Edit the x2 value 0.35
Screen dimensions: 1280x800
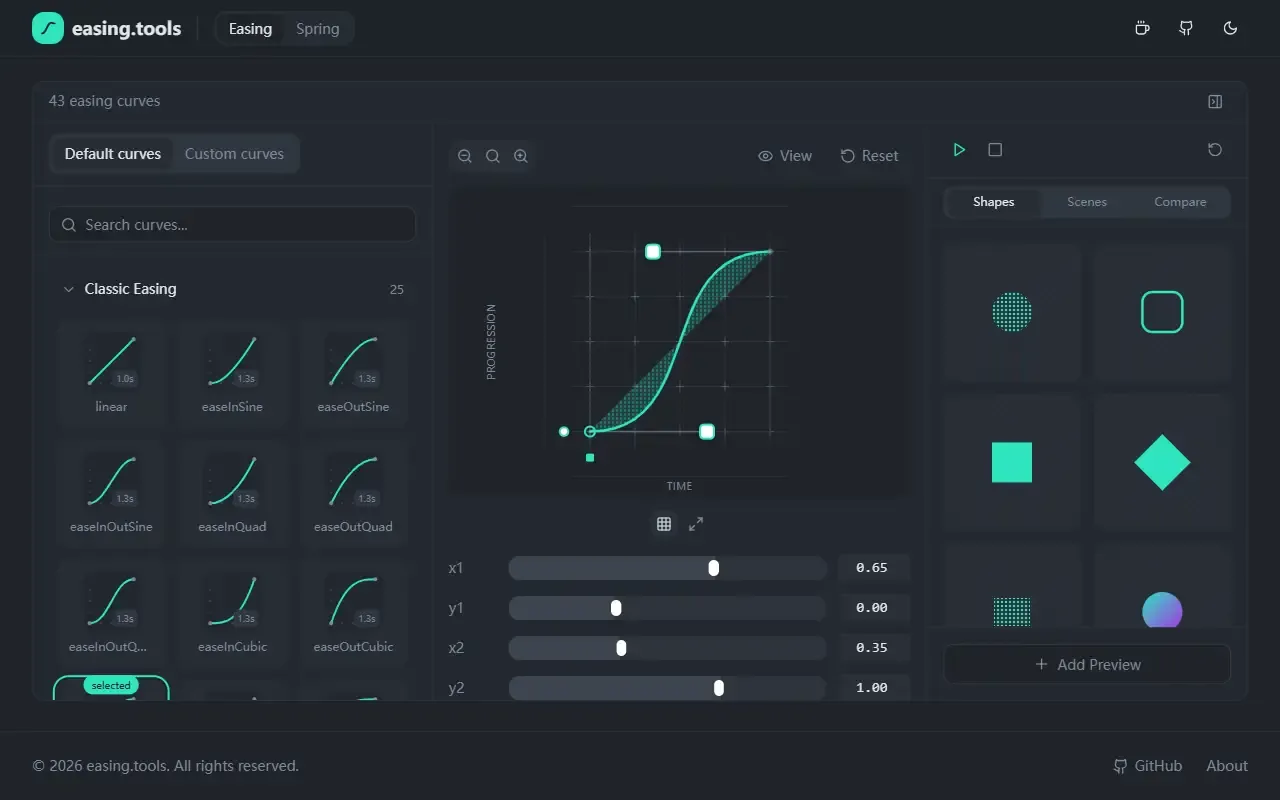(873, 648)
